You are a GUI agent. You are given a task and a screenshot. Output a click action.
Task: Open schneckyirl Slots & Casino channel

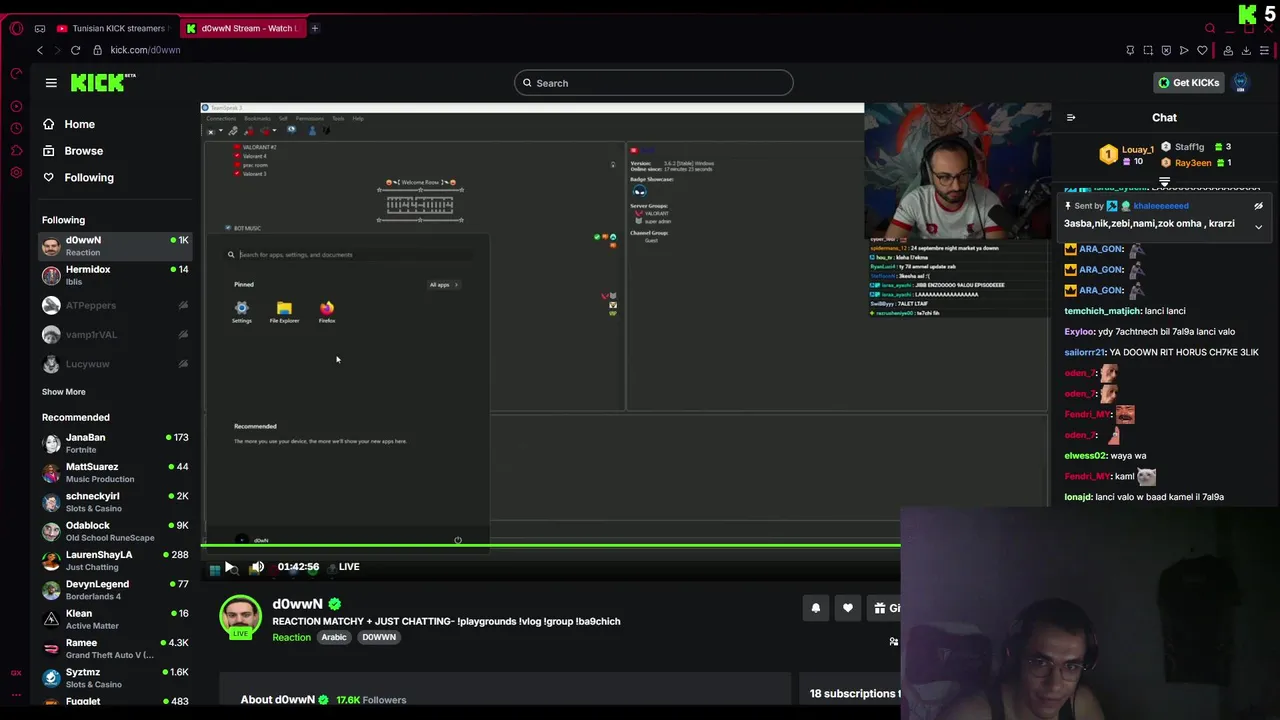116,502
